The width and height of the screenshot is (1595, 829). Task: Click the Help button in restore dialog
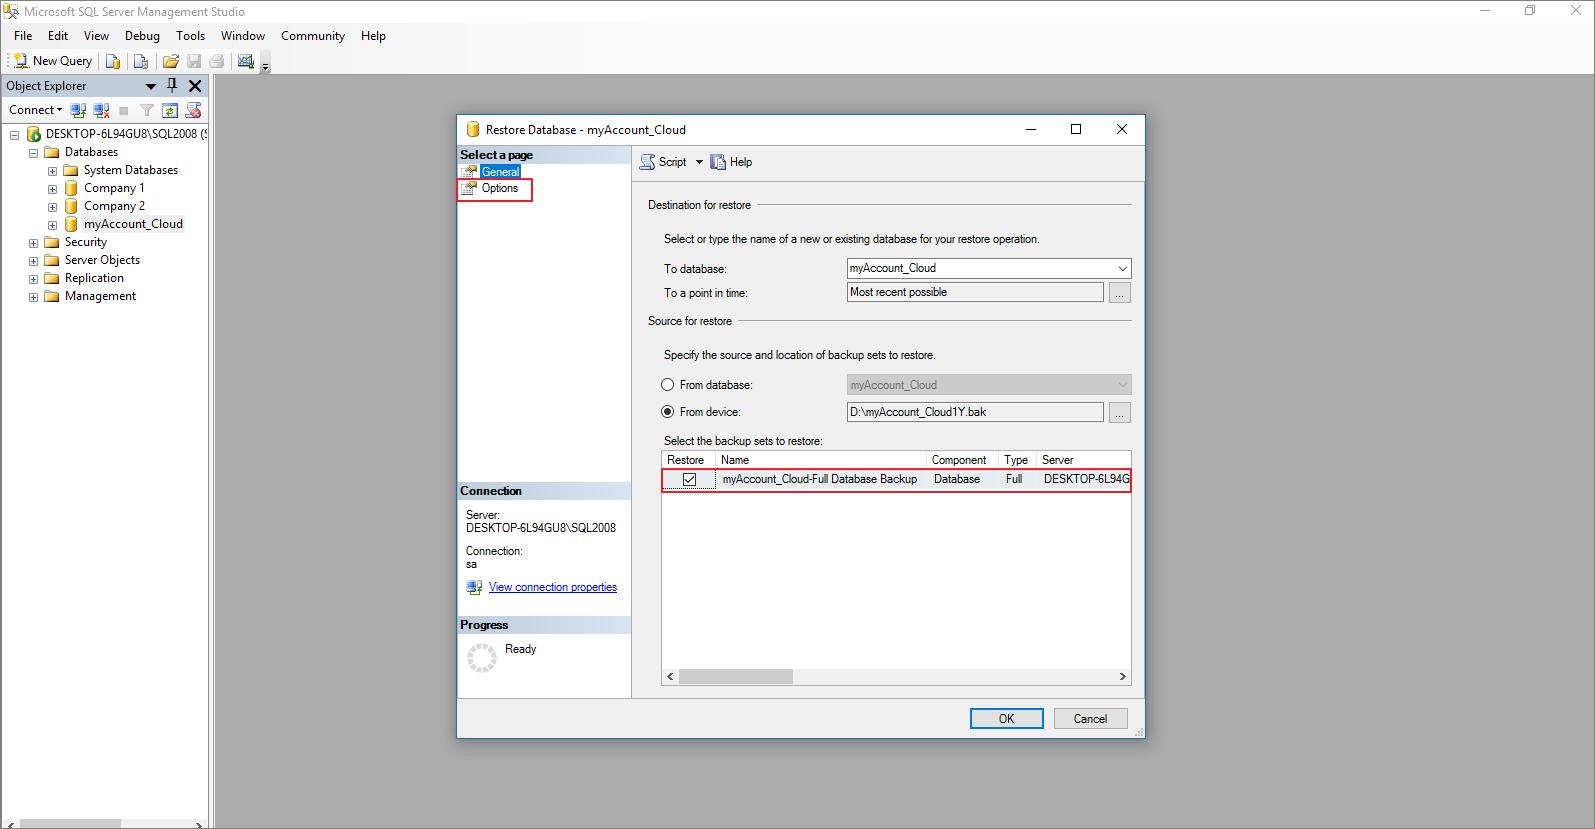pos(731,162)
